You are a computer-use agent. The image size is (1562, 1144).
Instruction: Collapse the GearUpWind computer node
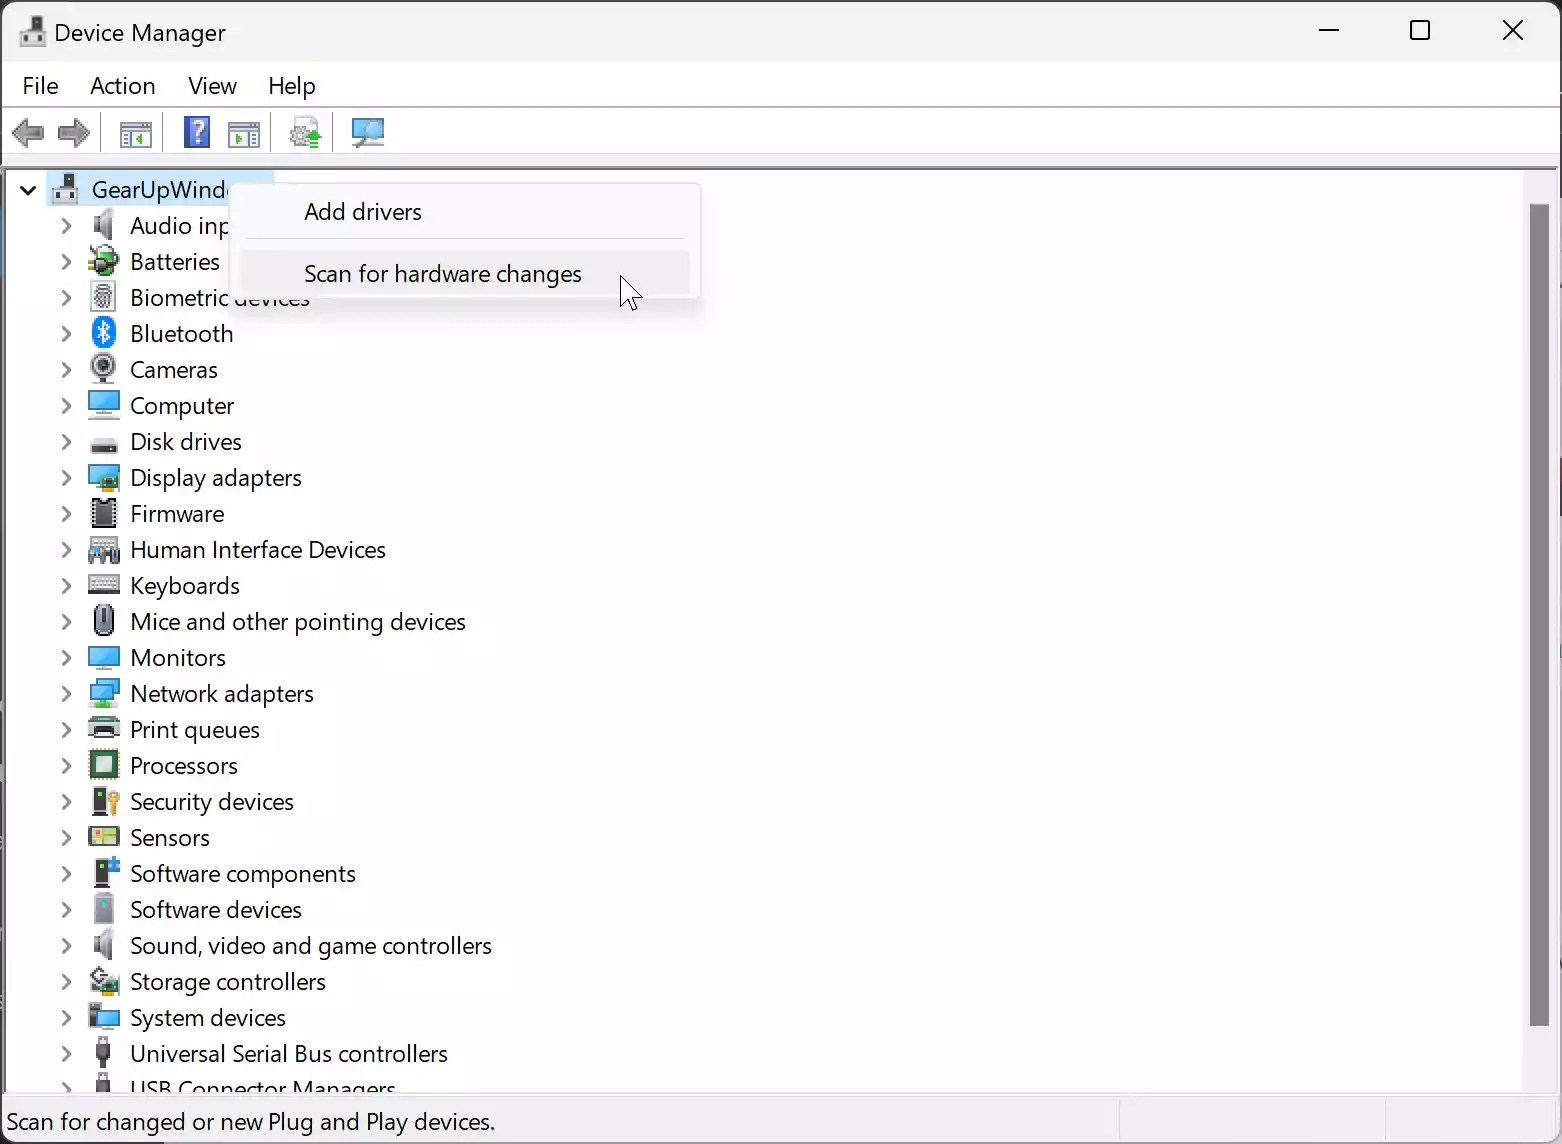tap(27, 190)
